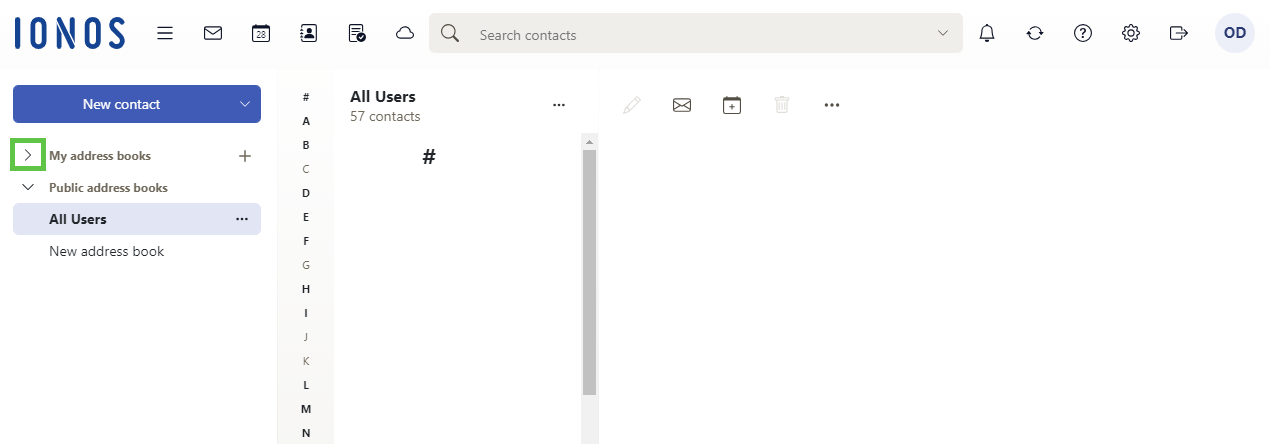Invite the contact to an appointment
This screenshot has height=444, width=1270.
[732, 104]
